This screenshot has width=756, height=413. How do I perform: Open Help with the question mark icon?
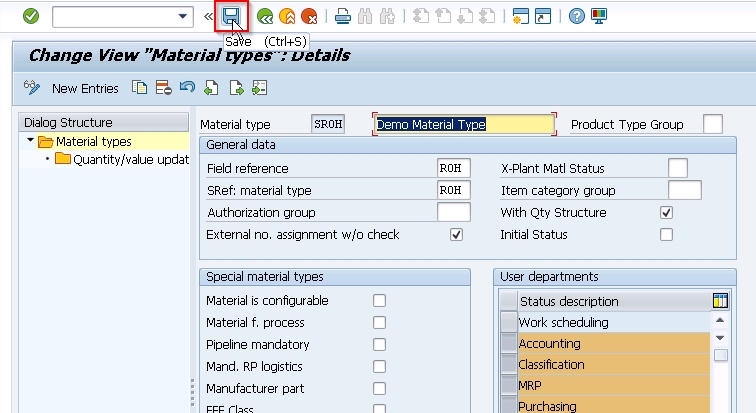[x=577, y=16]
